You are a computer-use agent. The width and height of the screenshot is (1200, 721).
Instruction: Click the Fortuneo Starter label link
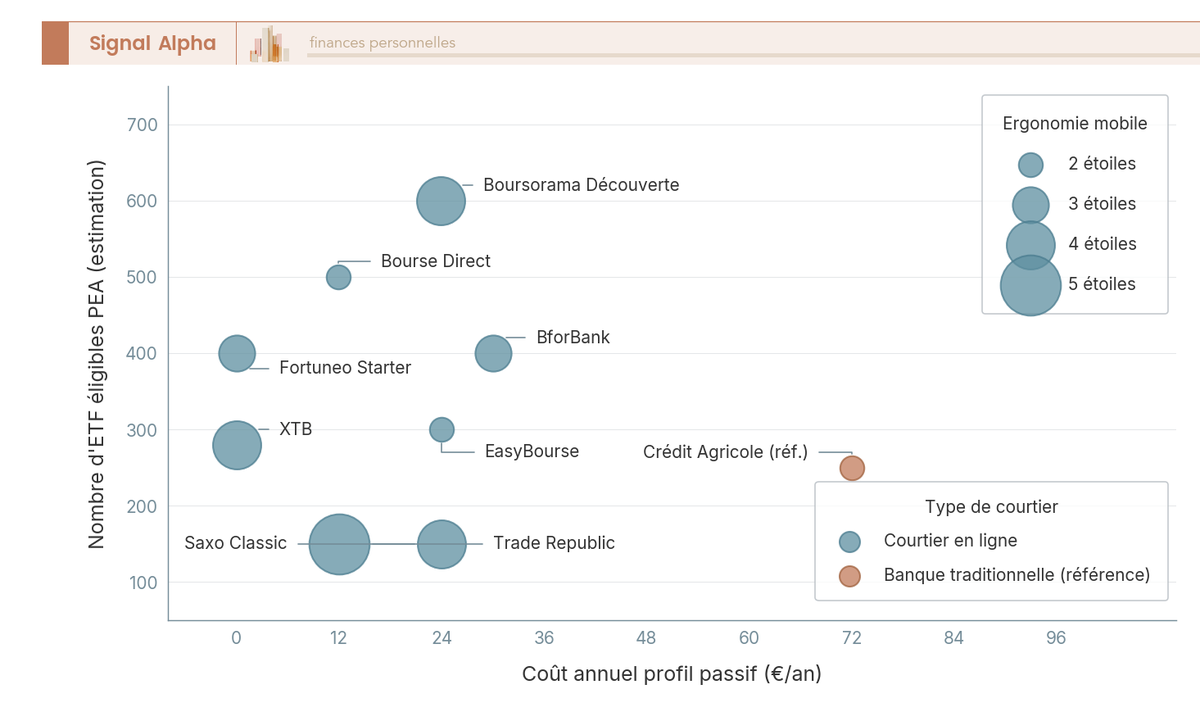pyautogui.click(x=344, y=367)
